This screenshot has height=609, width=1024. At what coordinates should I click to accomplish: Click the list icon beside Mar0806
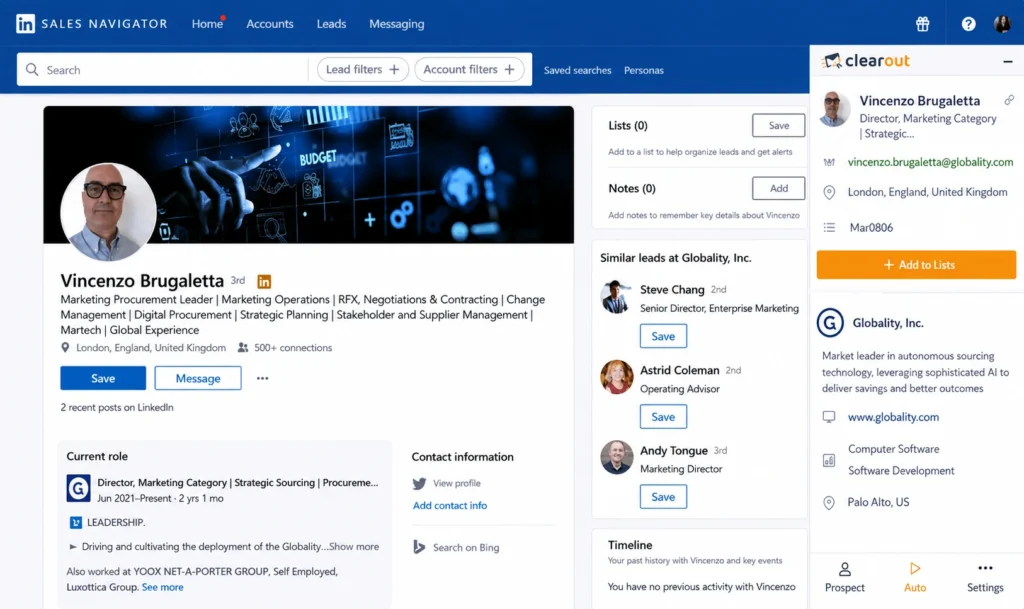click(829, 228)
